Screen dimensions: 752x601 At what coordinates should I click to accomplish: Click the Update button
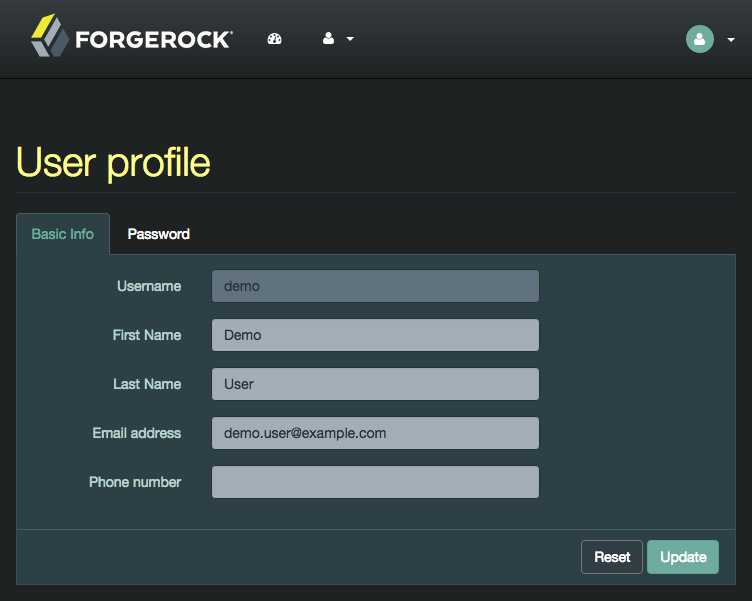click(683, 557)
